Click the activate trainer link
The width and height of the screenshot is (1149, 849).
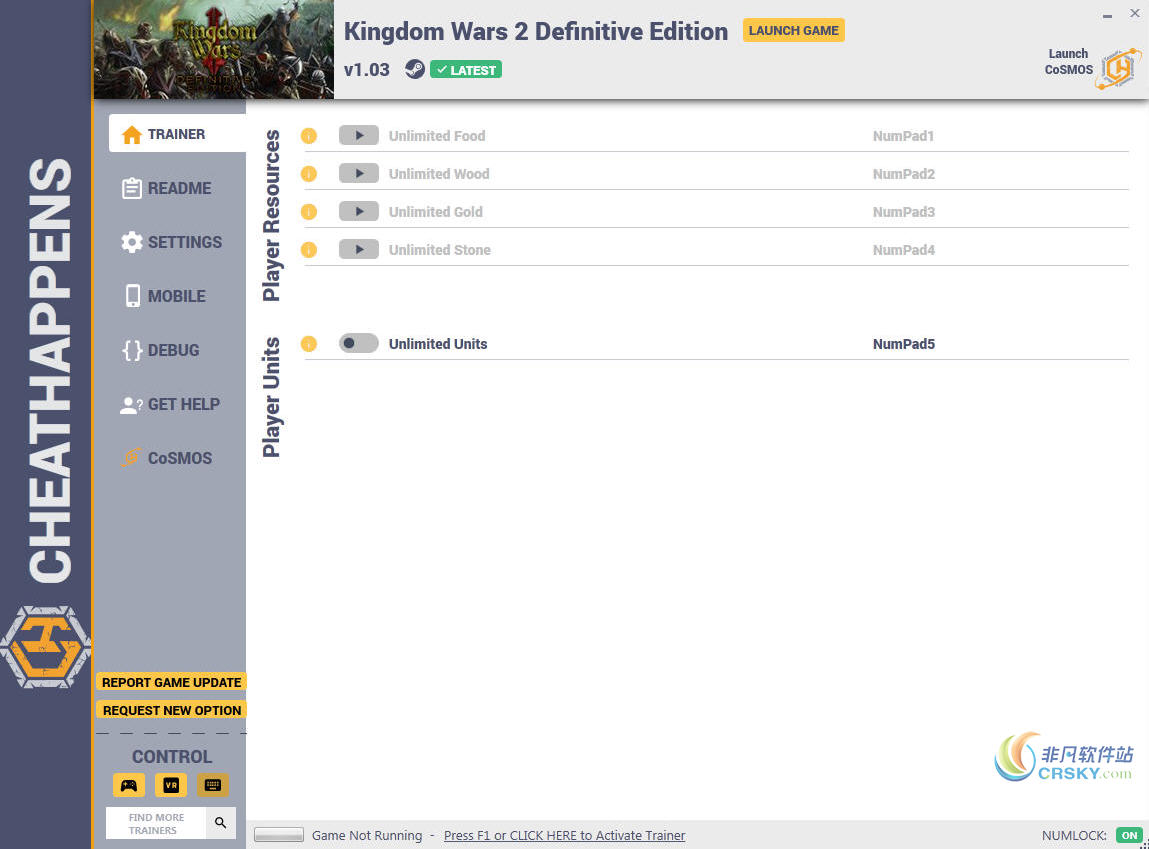pyautogui.click(x=564, y=836)
